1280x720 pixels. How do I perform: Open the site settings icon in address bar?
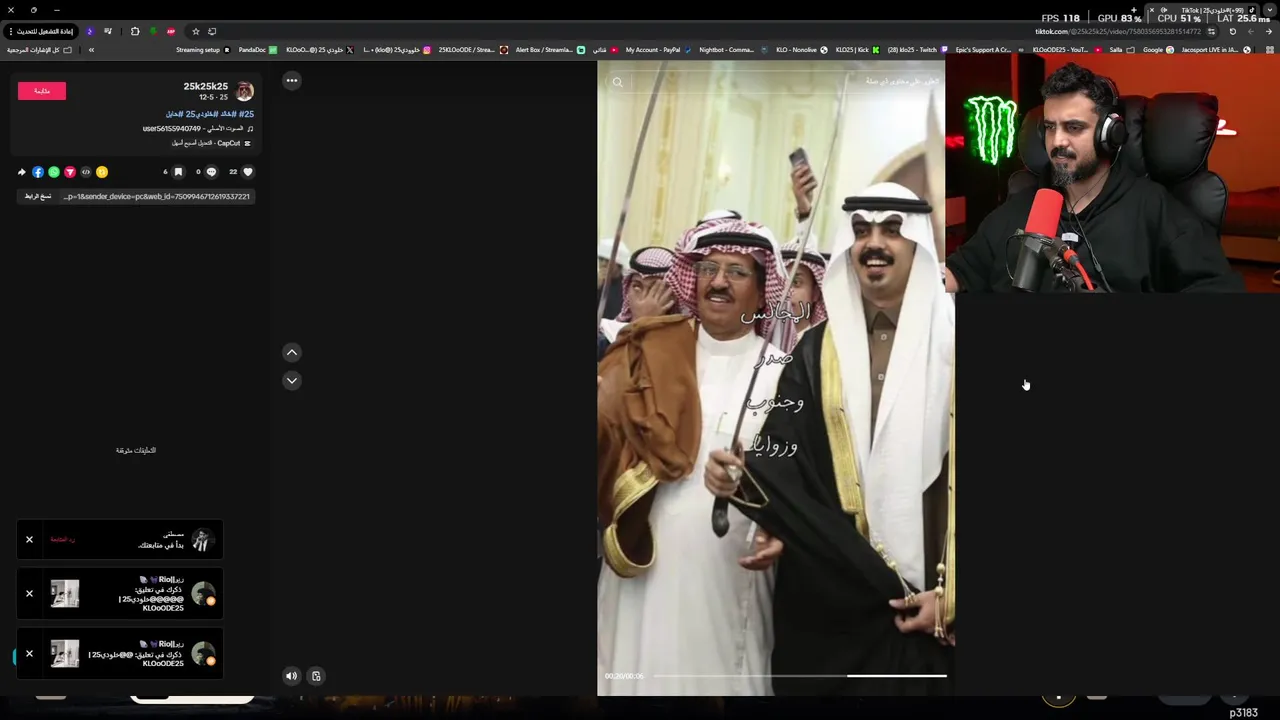coord(1211,31)
